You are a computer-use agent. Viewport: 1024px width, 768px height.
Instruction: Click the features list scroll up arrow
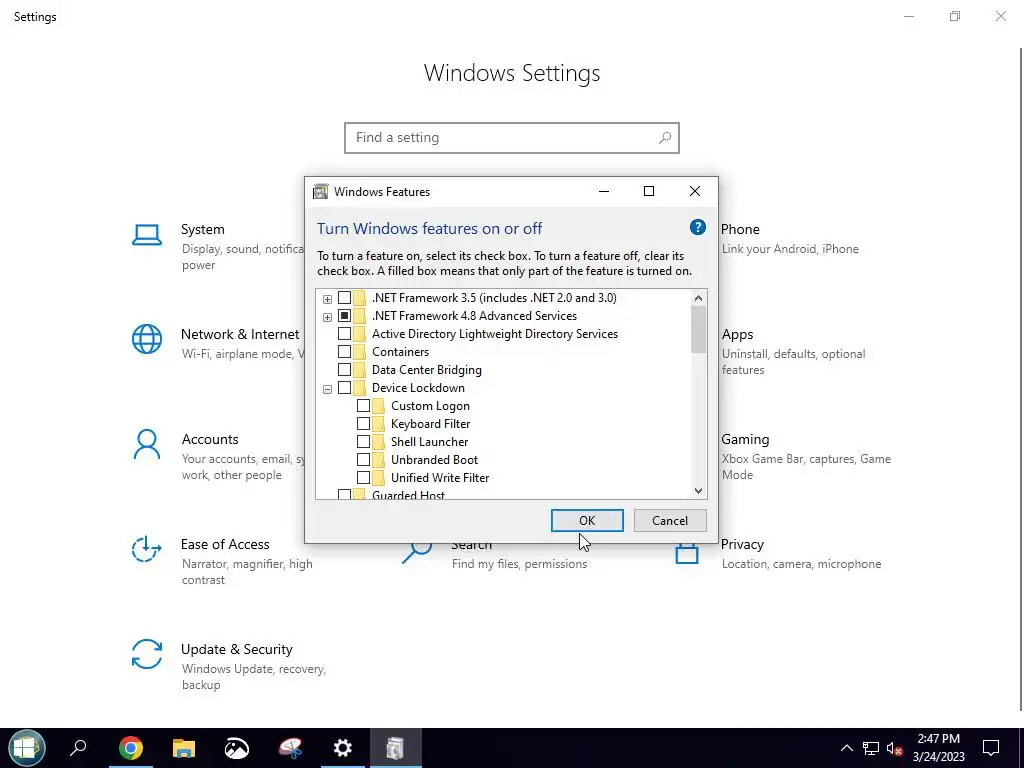(x=698, y=298)
